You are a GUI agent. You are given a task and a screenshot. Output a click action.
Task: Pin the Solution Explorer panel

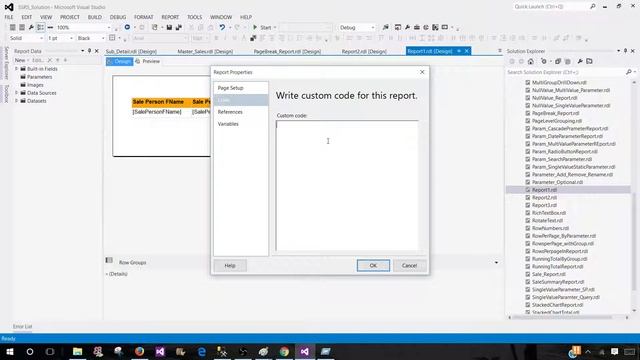coord(625,51)
